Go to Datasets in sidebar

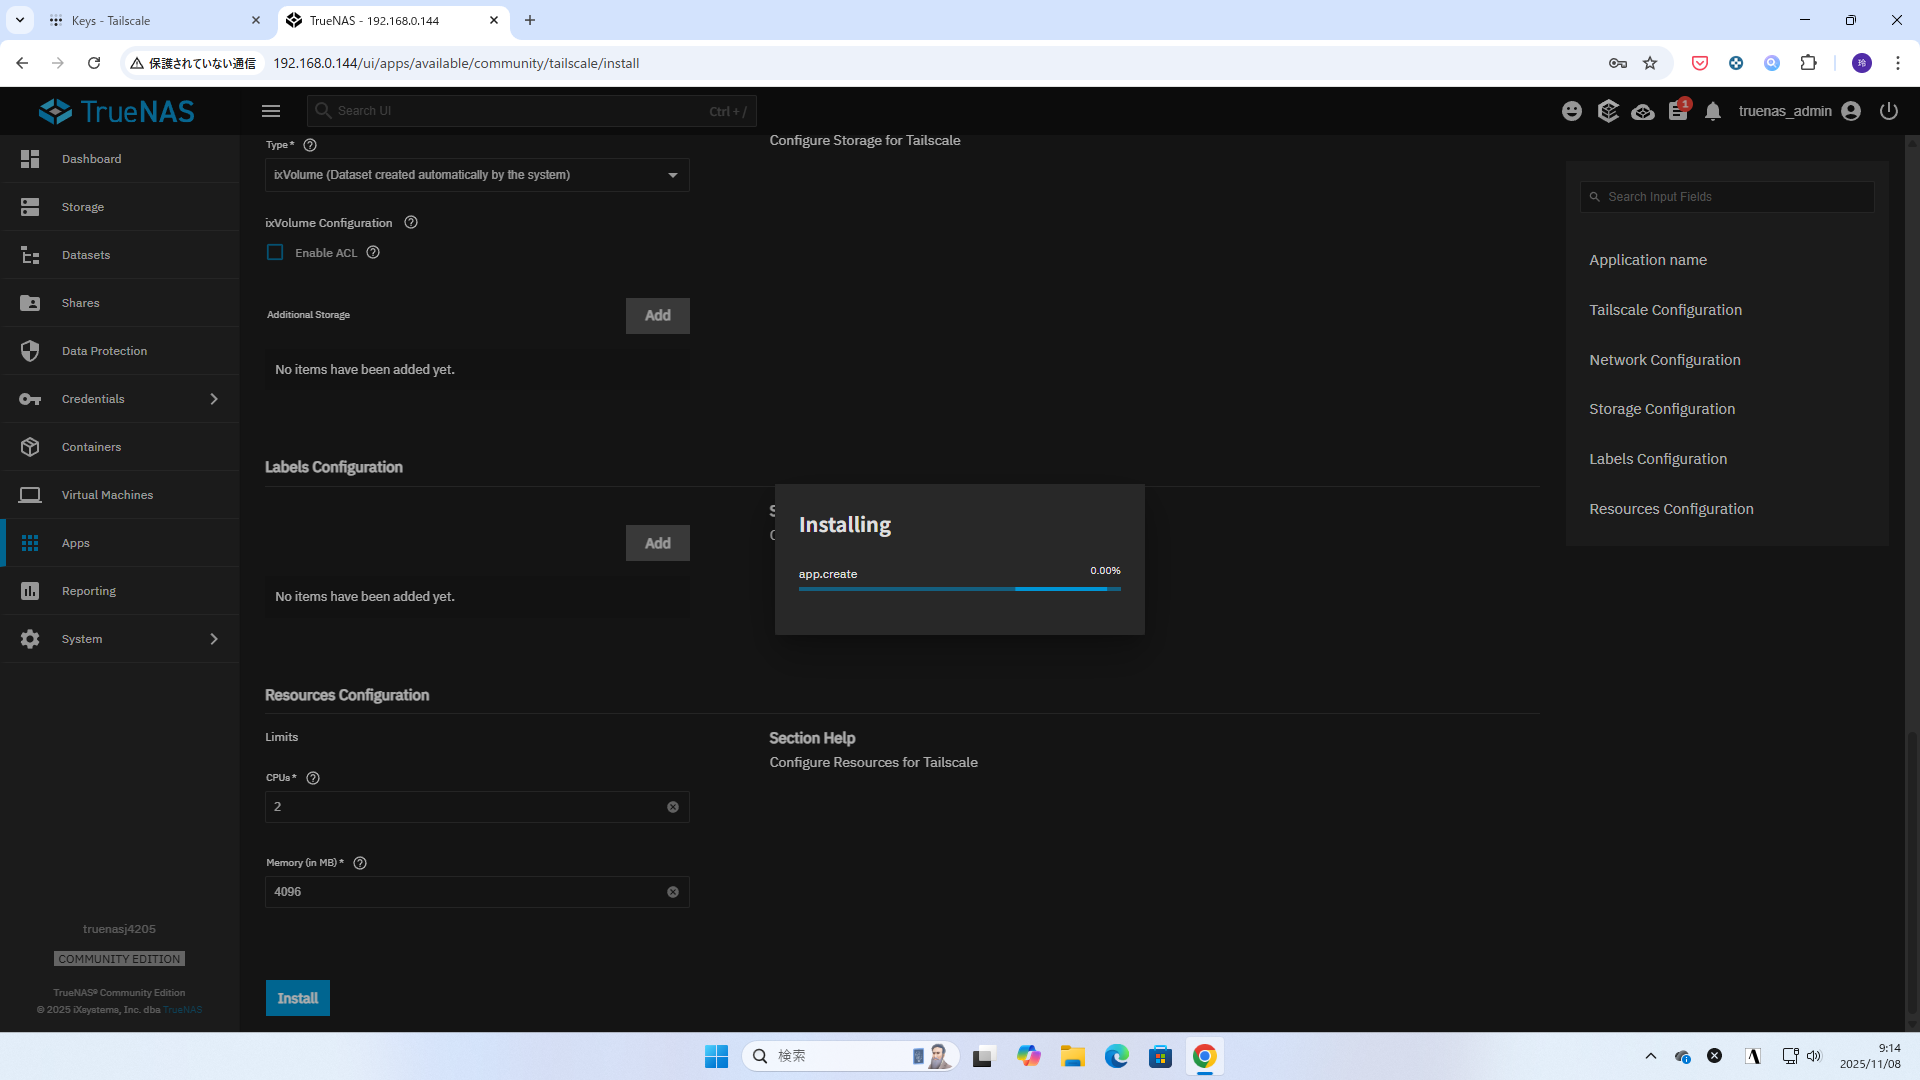click(86, 255)
